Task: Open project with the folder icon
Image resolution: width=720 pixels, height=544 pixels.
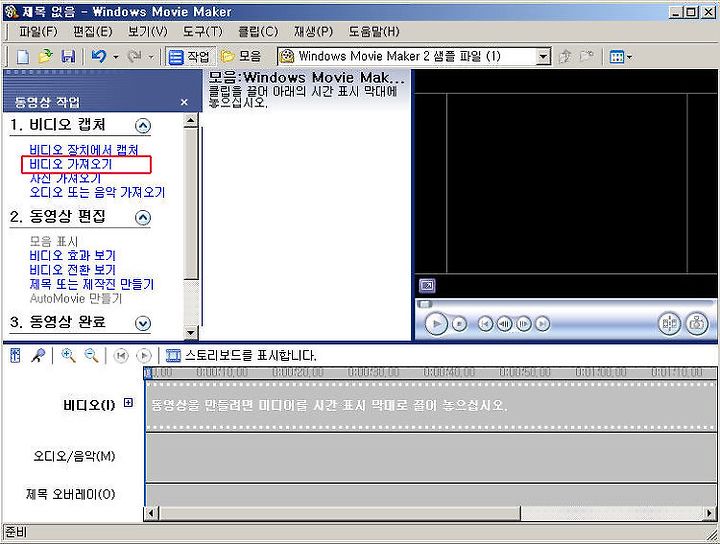Action: coord(45,56)
